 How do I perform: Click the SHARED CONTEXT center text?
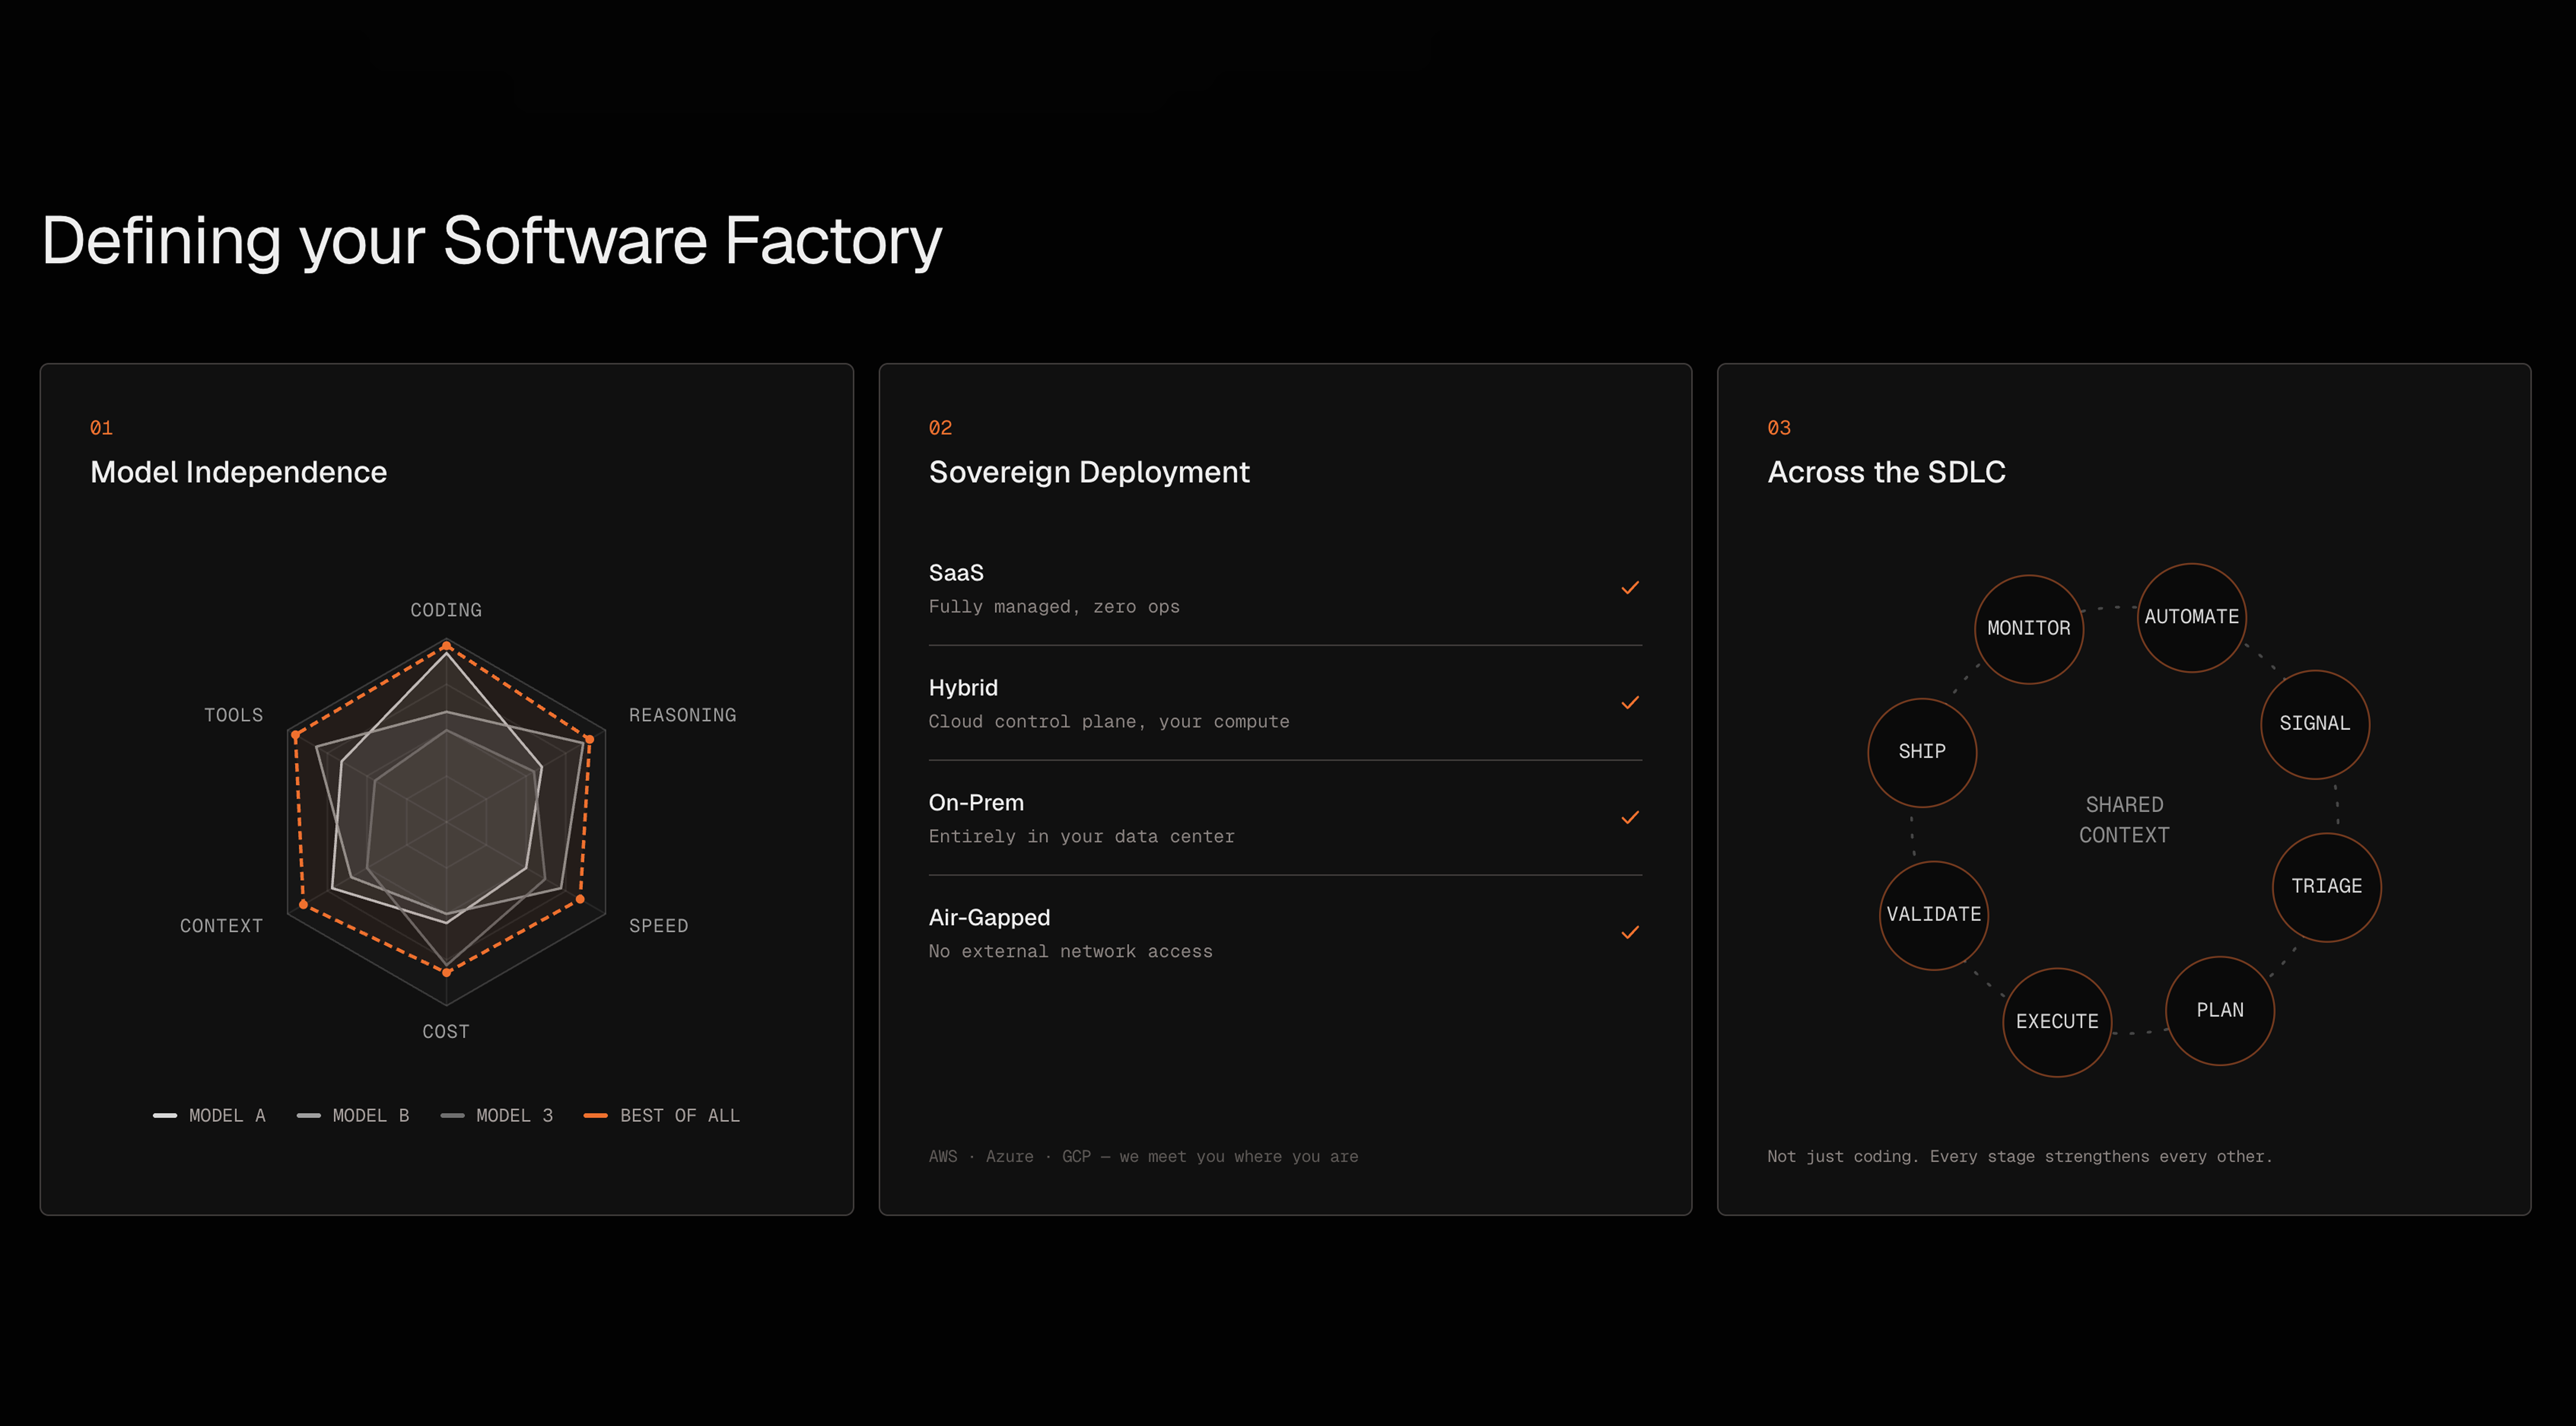(x=2124, y=820)
